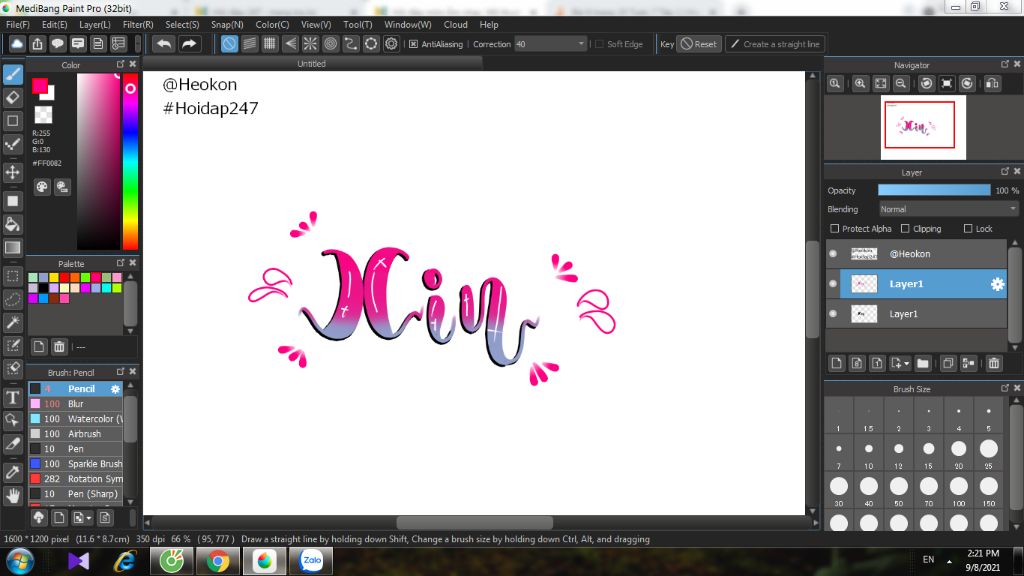Open the Filter menu
This screenshot has width=1024, height=576.
[138, 25]
